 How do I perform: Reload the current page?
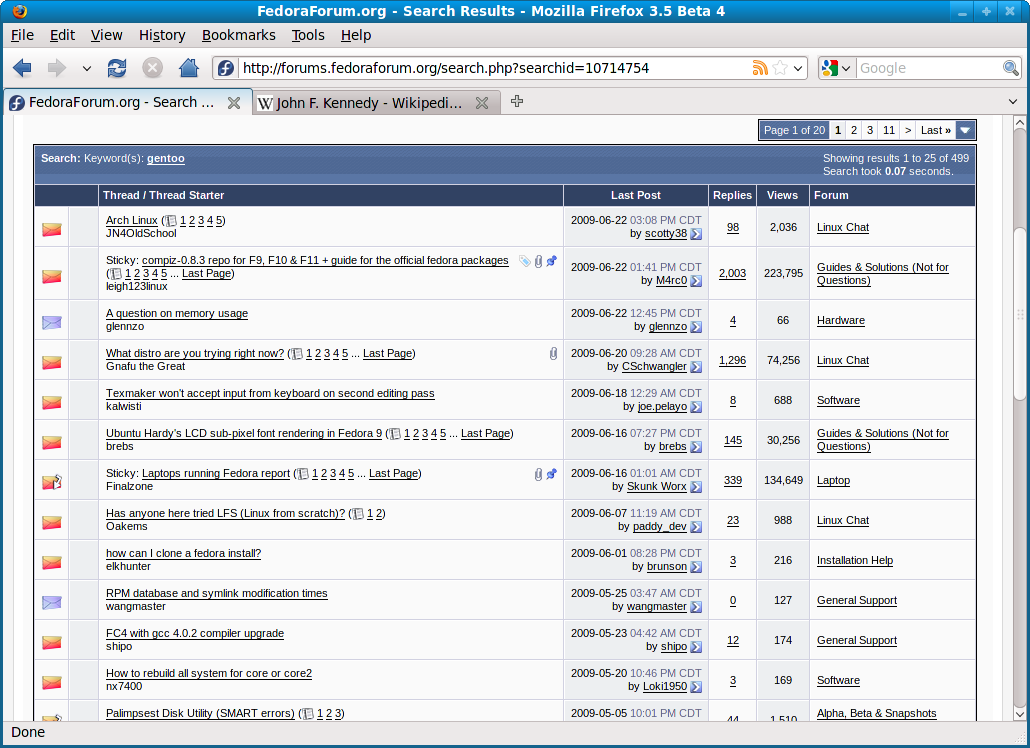(117, 68)
